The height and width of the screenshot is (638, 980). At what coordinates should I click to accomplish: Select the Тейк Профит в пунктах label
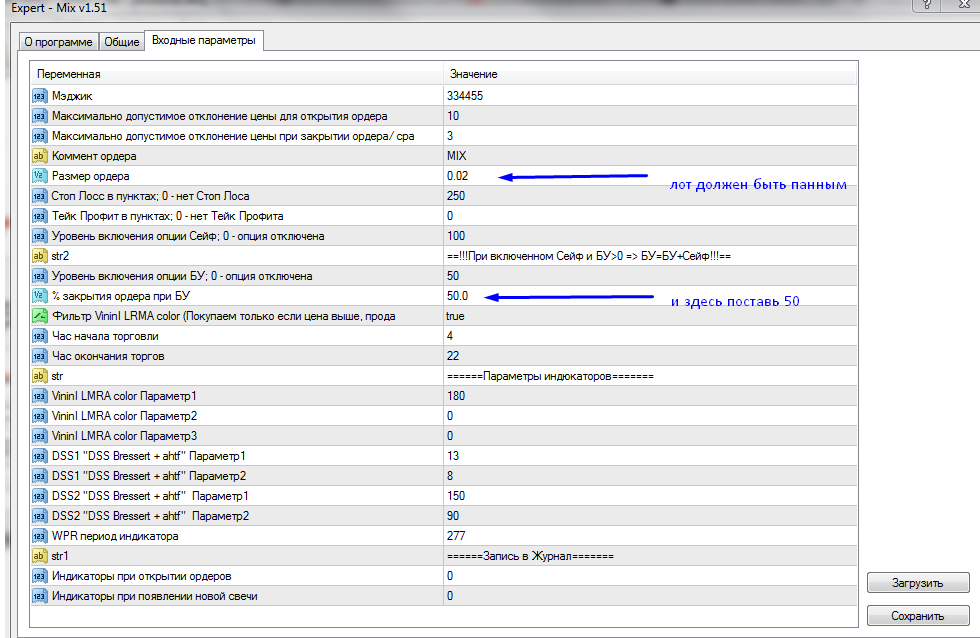[x=168, y=216]
